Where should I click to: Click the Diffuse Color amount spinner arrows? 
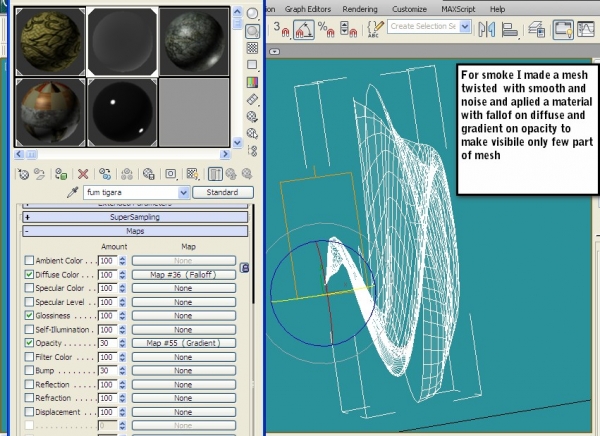[x=122, y=275]
